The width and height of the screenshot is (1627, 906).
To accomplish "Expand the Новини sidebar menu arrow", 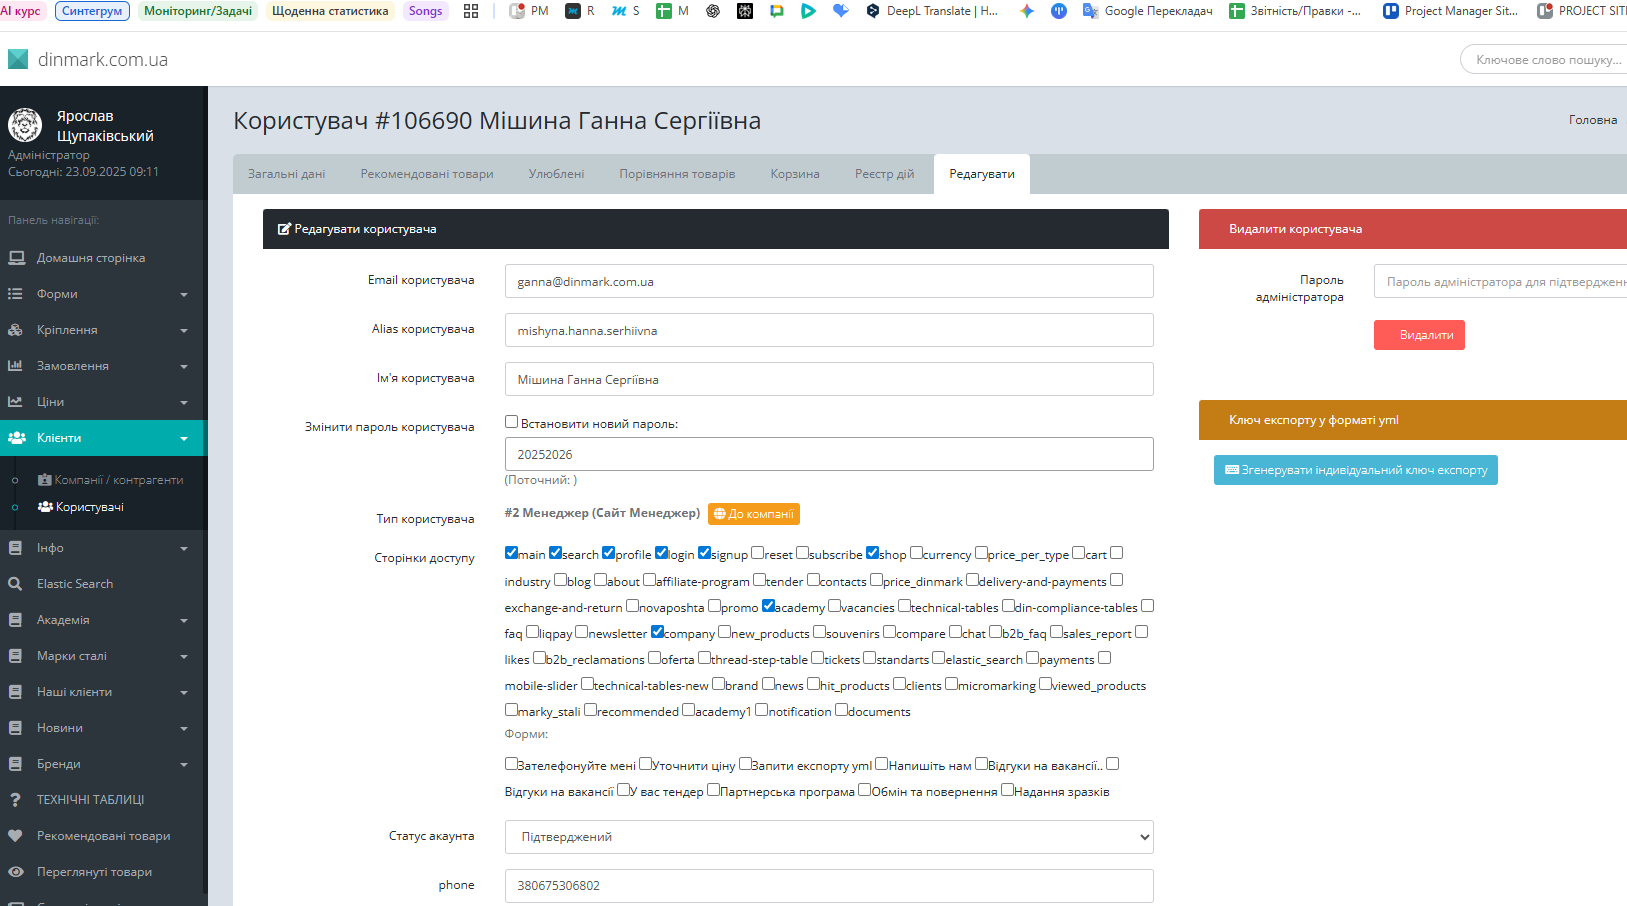I will [184, 729].
